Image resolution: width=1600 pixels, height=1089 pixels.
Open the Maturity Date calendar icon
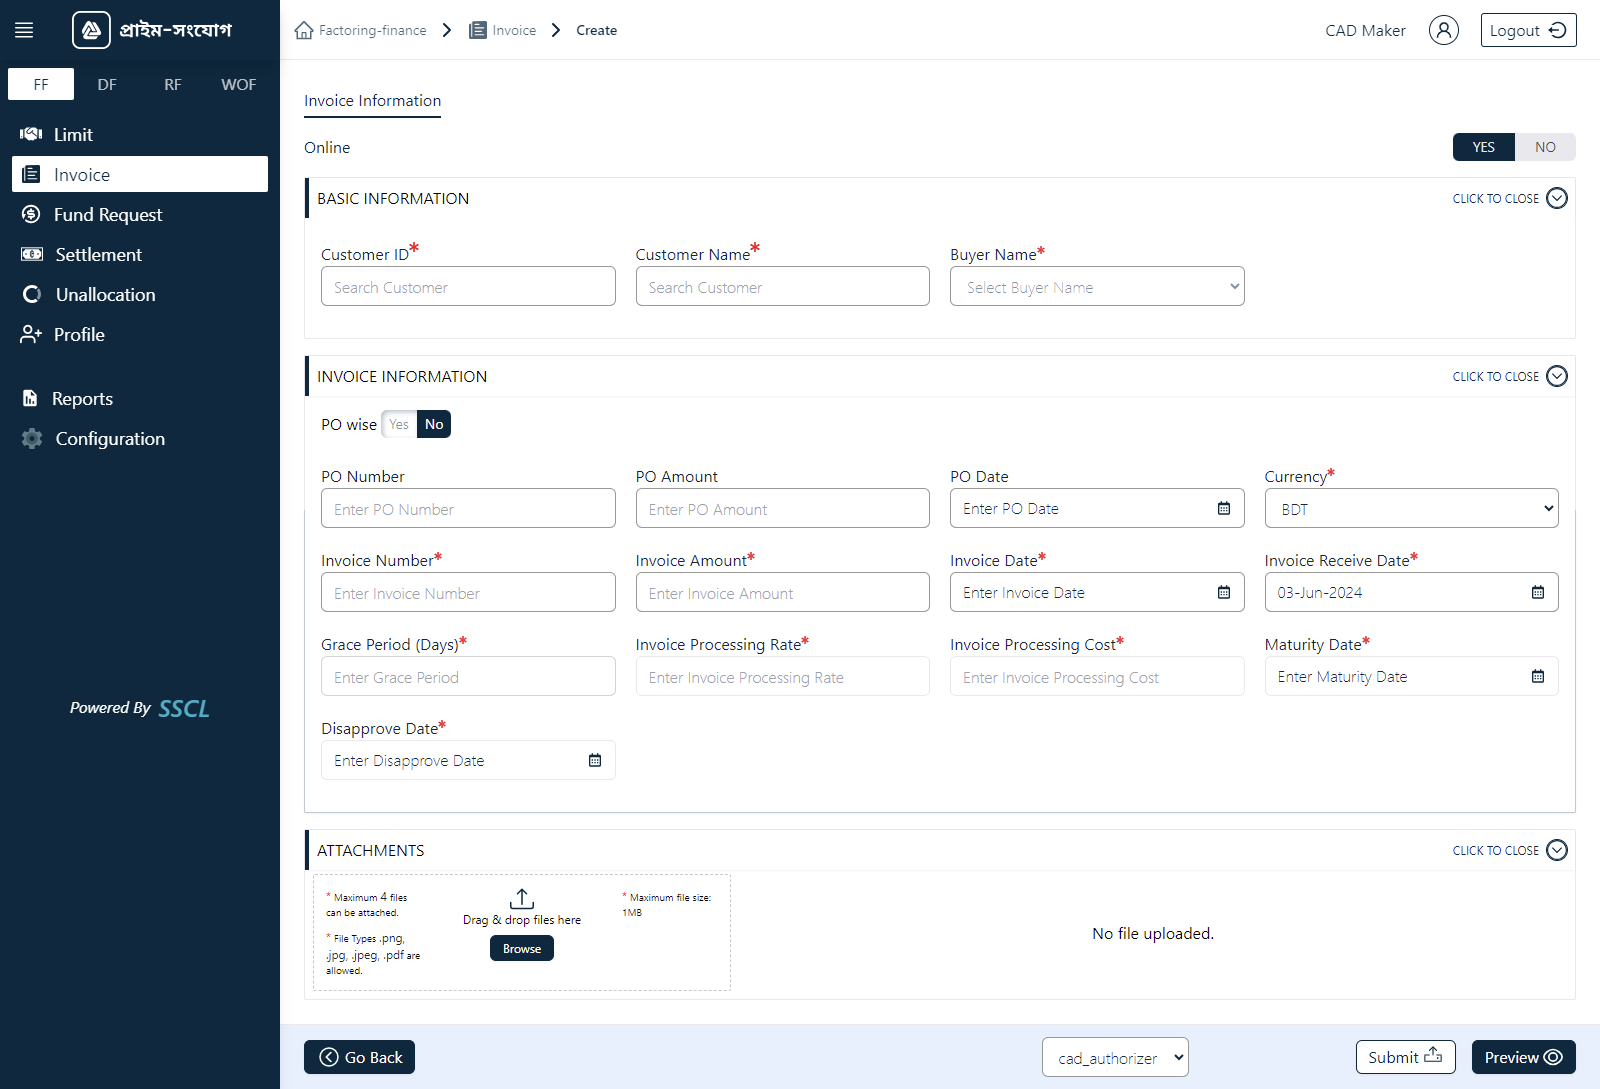coord(1538,676)
